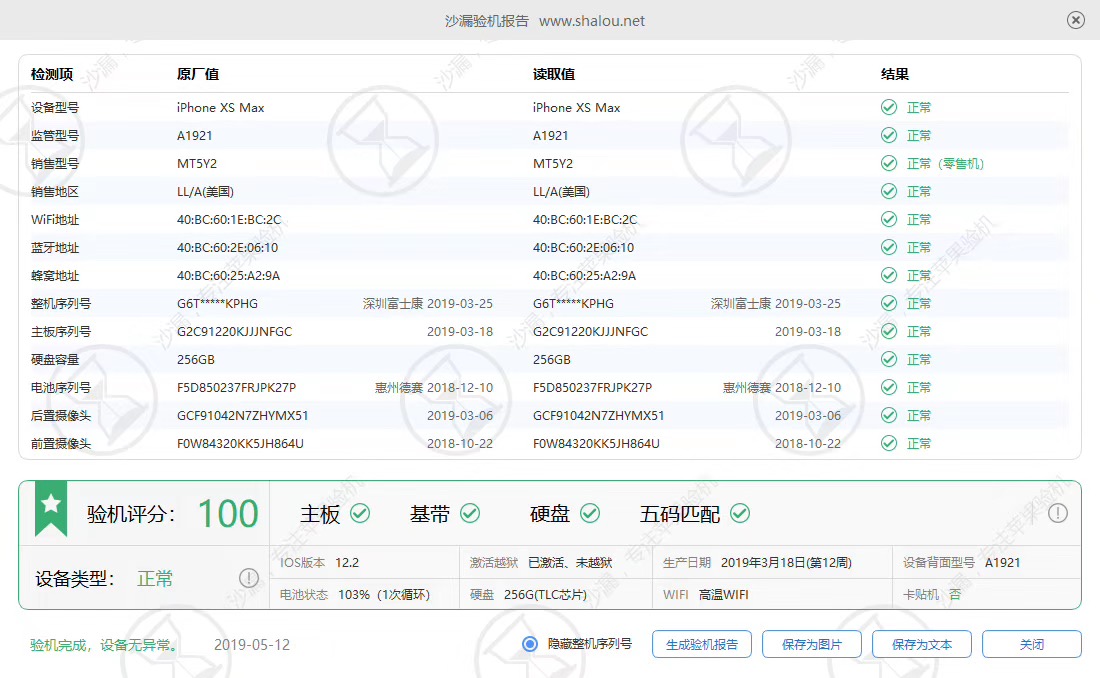Click the 保存为文本 button
The height and width of the screenshot is (678, 1100).
(x=922, y=644)
